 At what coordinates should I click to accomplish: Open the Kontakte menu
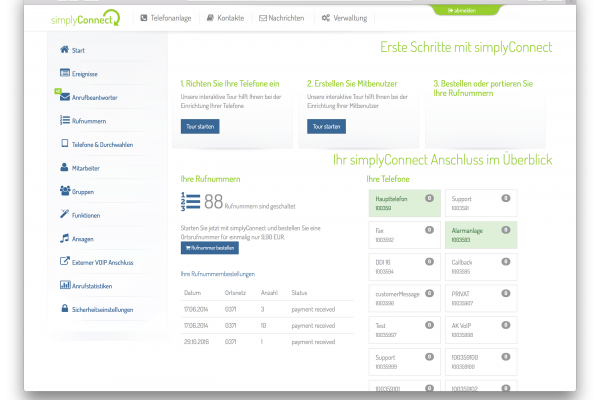[225, 18]
